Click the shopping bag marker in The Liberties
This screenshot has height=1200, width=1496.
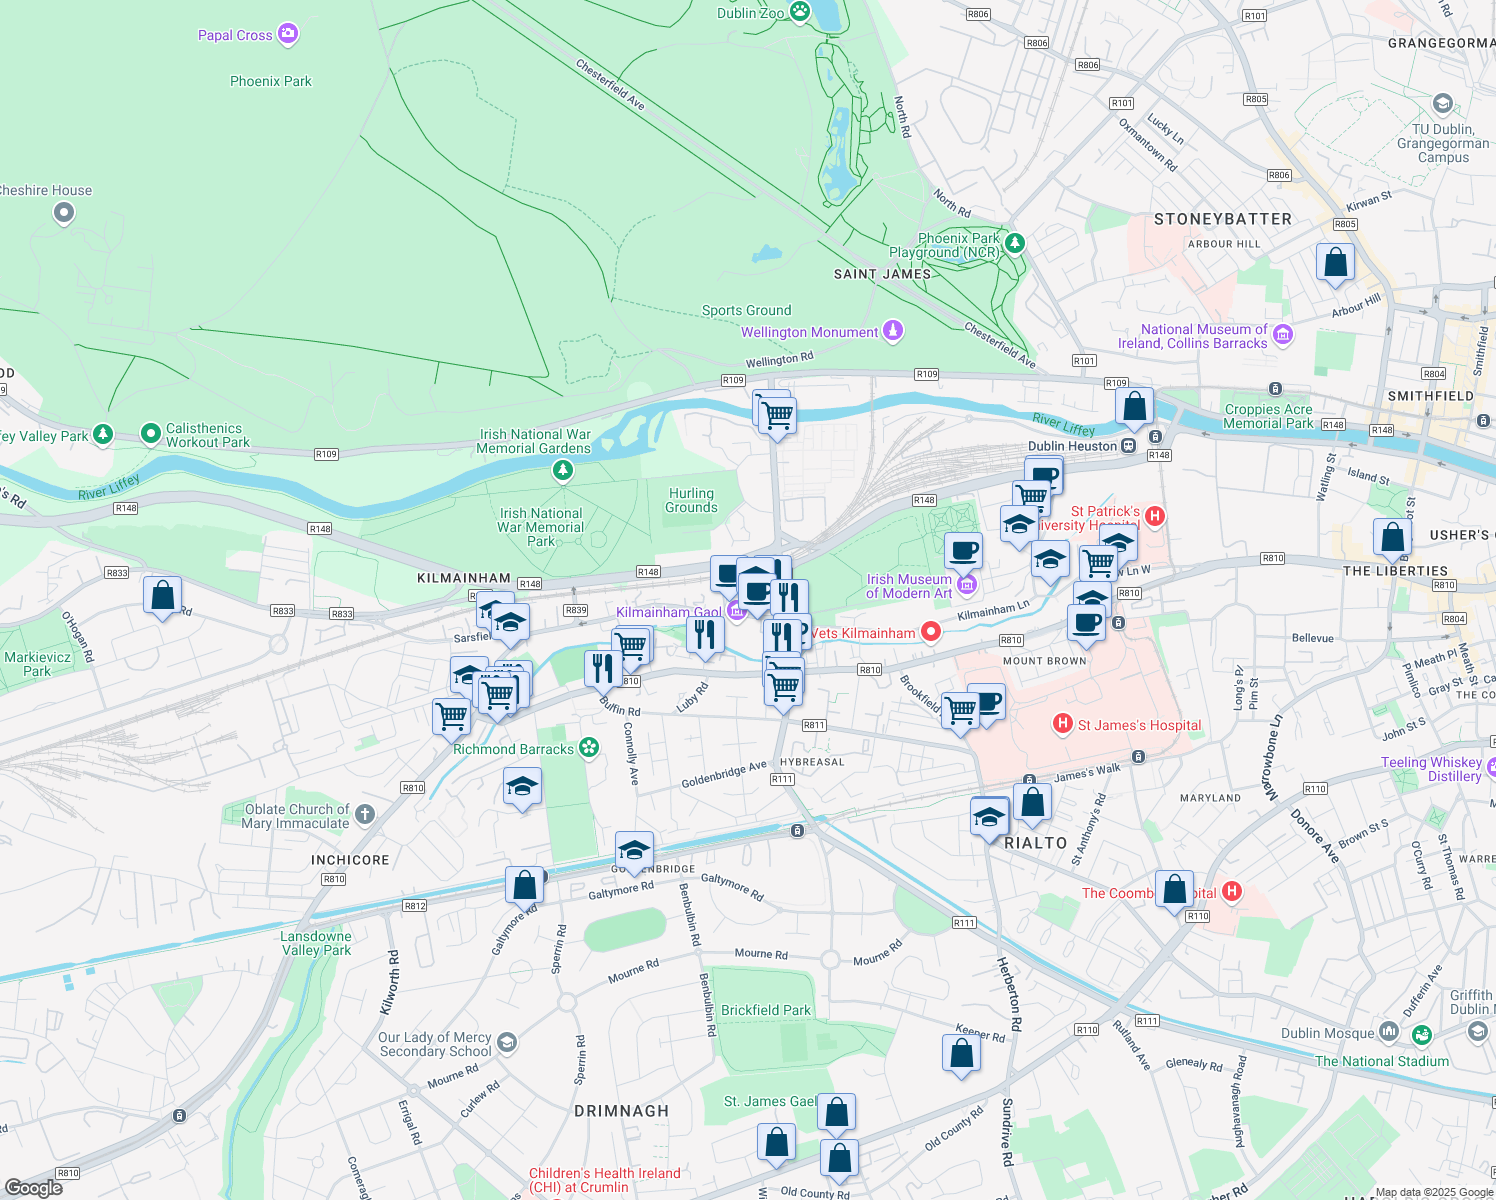click(1392, 539)
